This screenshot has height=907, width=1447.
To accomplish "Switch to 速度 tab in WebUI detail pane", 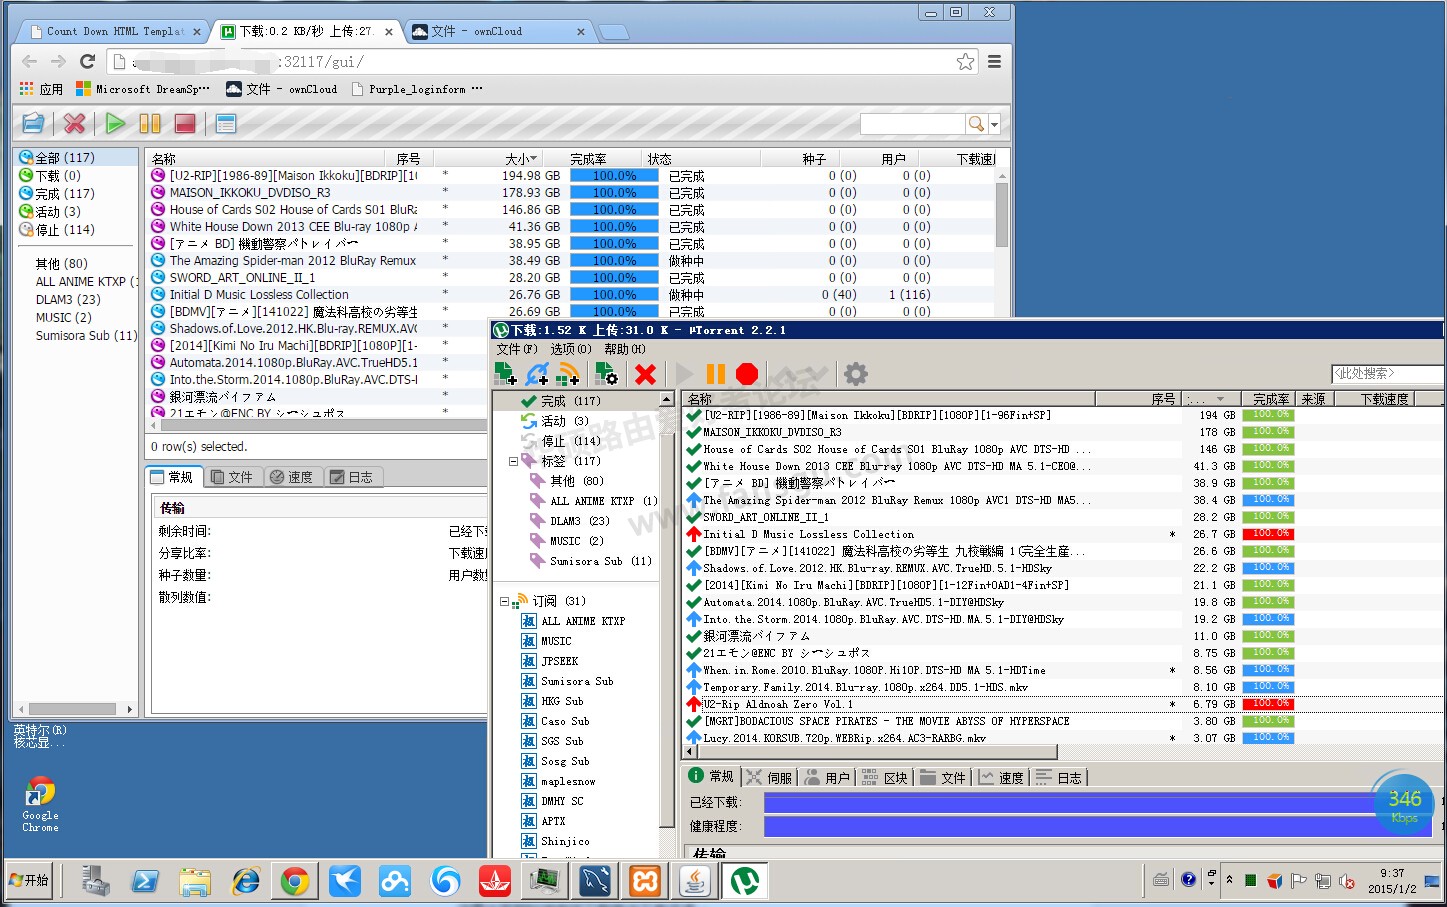I will [x=291, y=477].
